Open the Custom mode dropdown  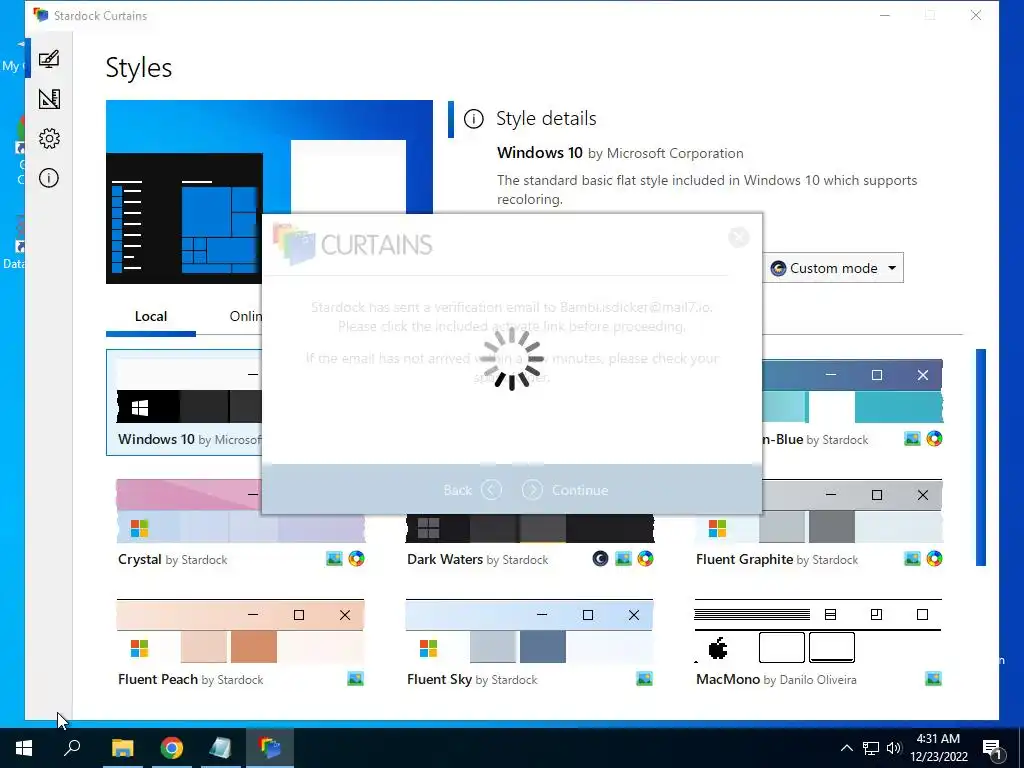pos(833,268)
